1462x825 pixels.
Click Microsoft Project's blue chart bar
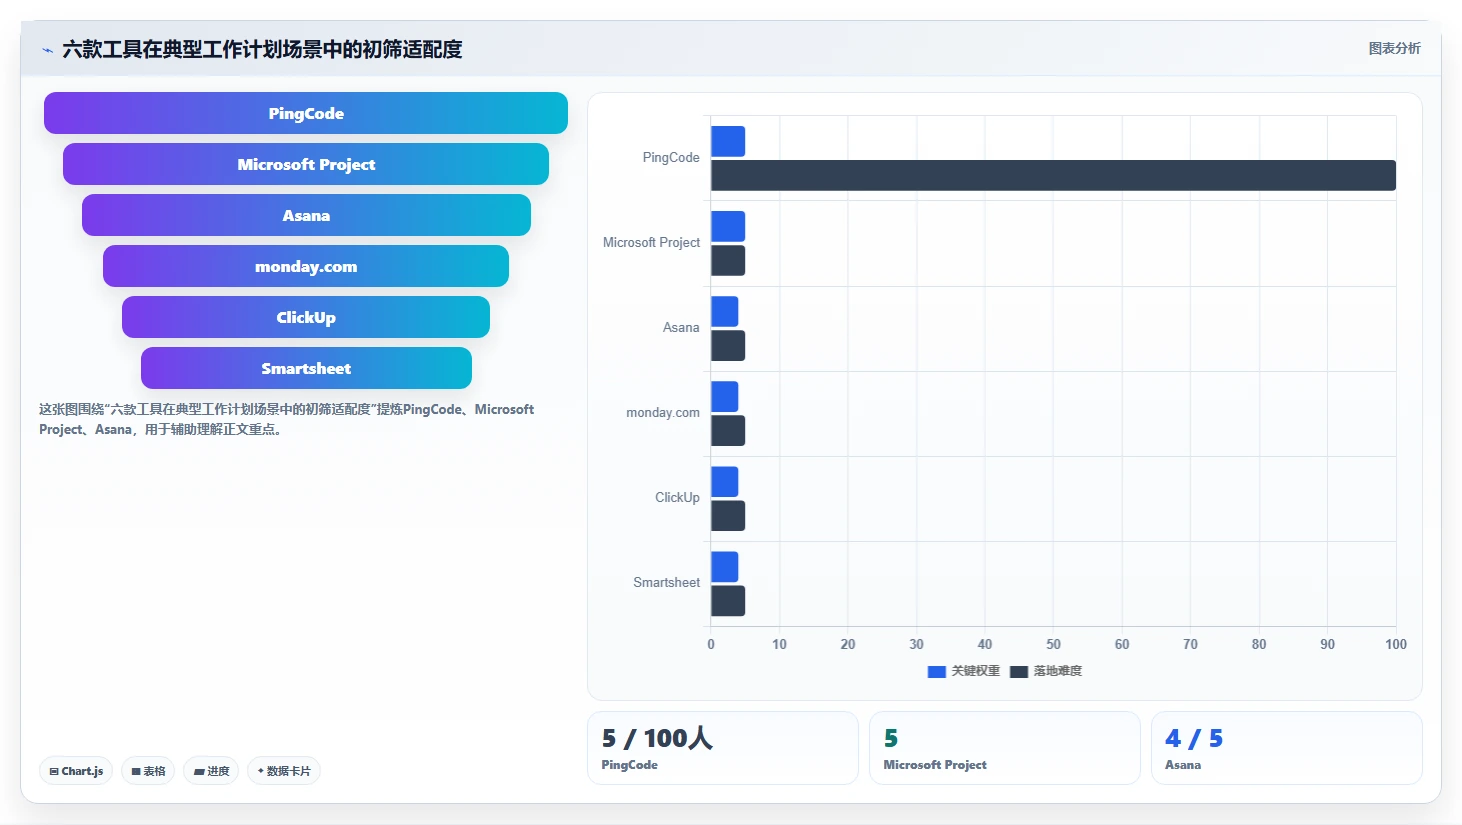728,226
